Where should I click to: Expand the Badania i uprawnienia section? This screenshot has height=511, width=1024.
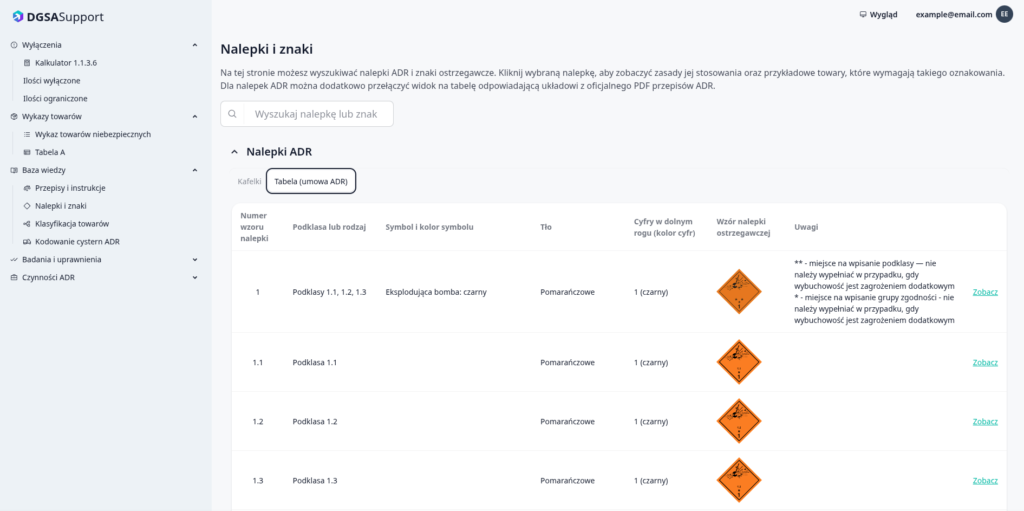tap(195, 260)
